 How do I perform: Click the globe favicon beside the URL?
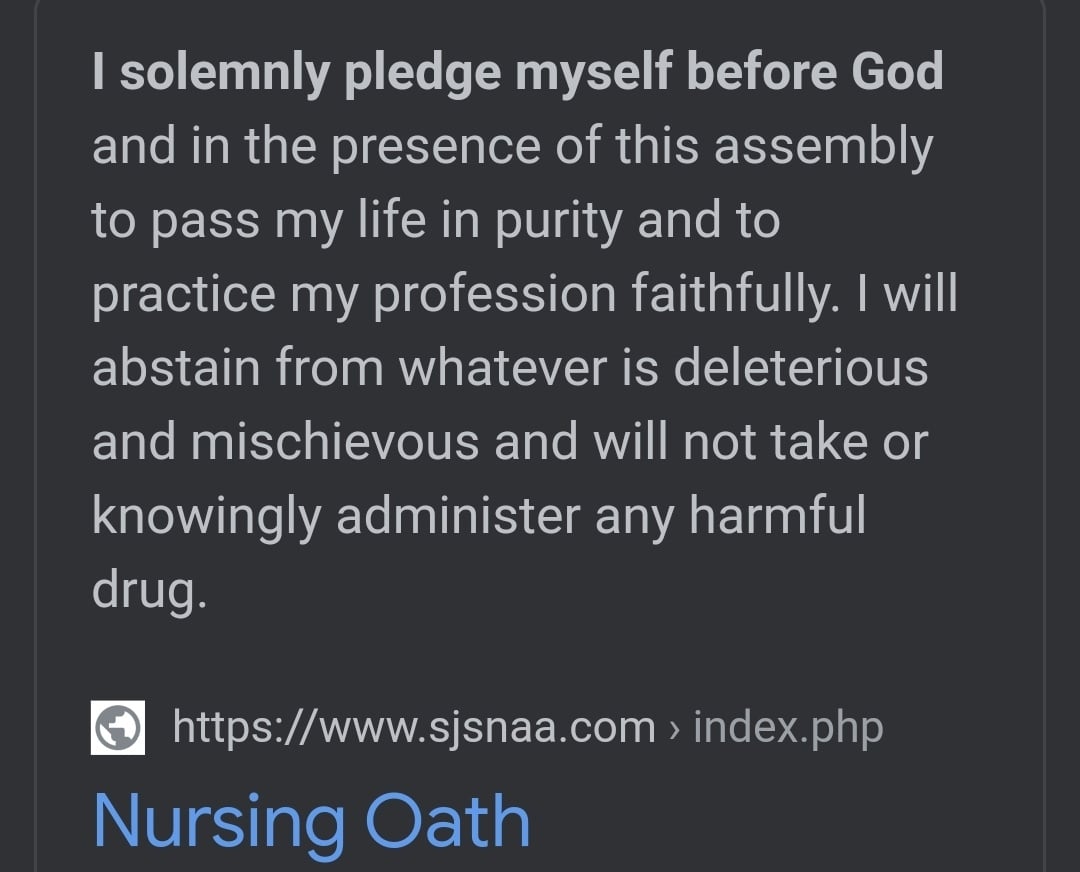click(118, 727)
